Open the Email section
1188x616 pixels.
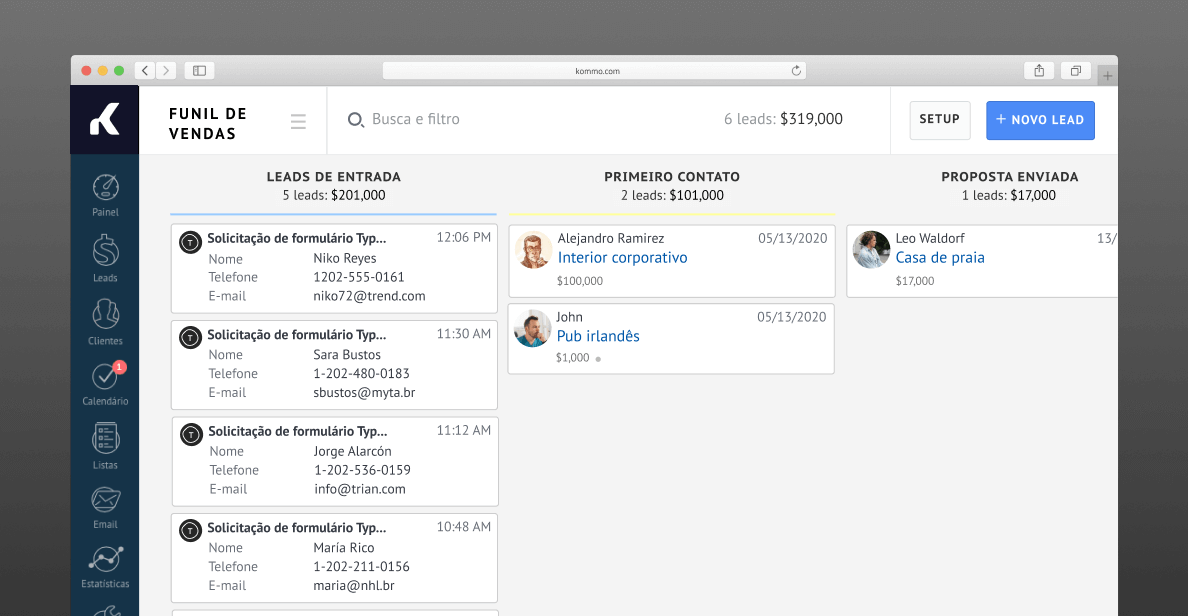(x=105, y=505)
